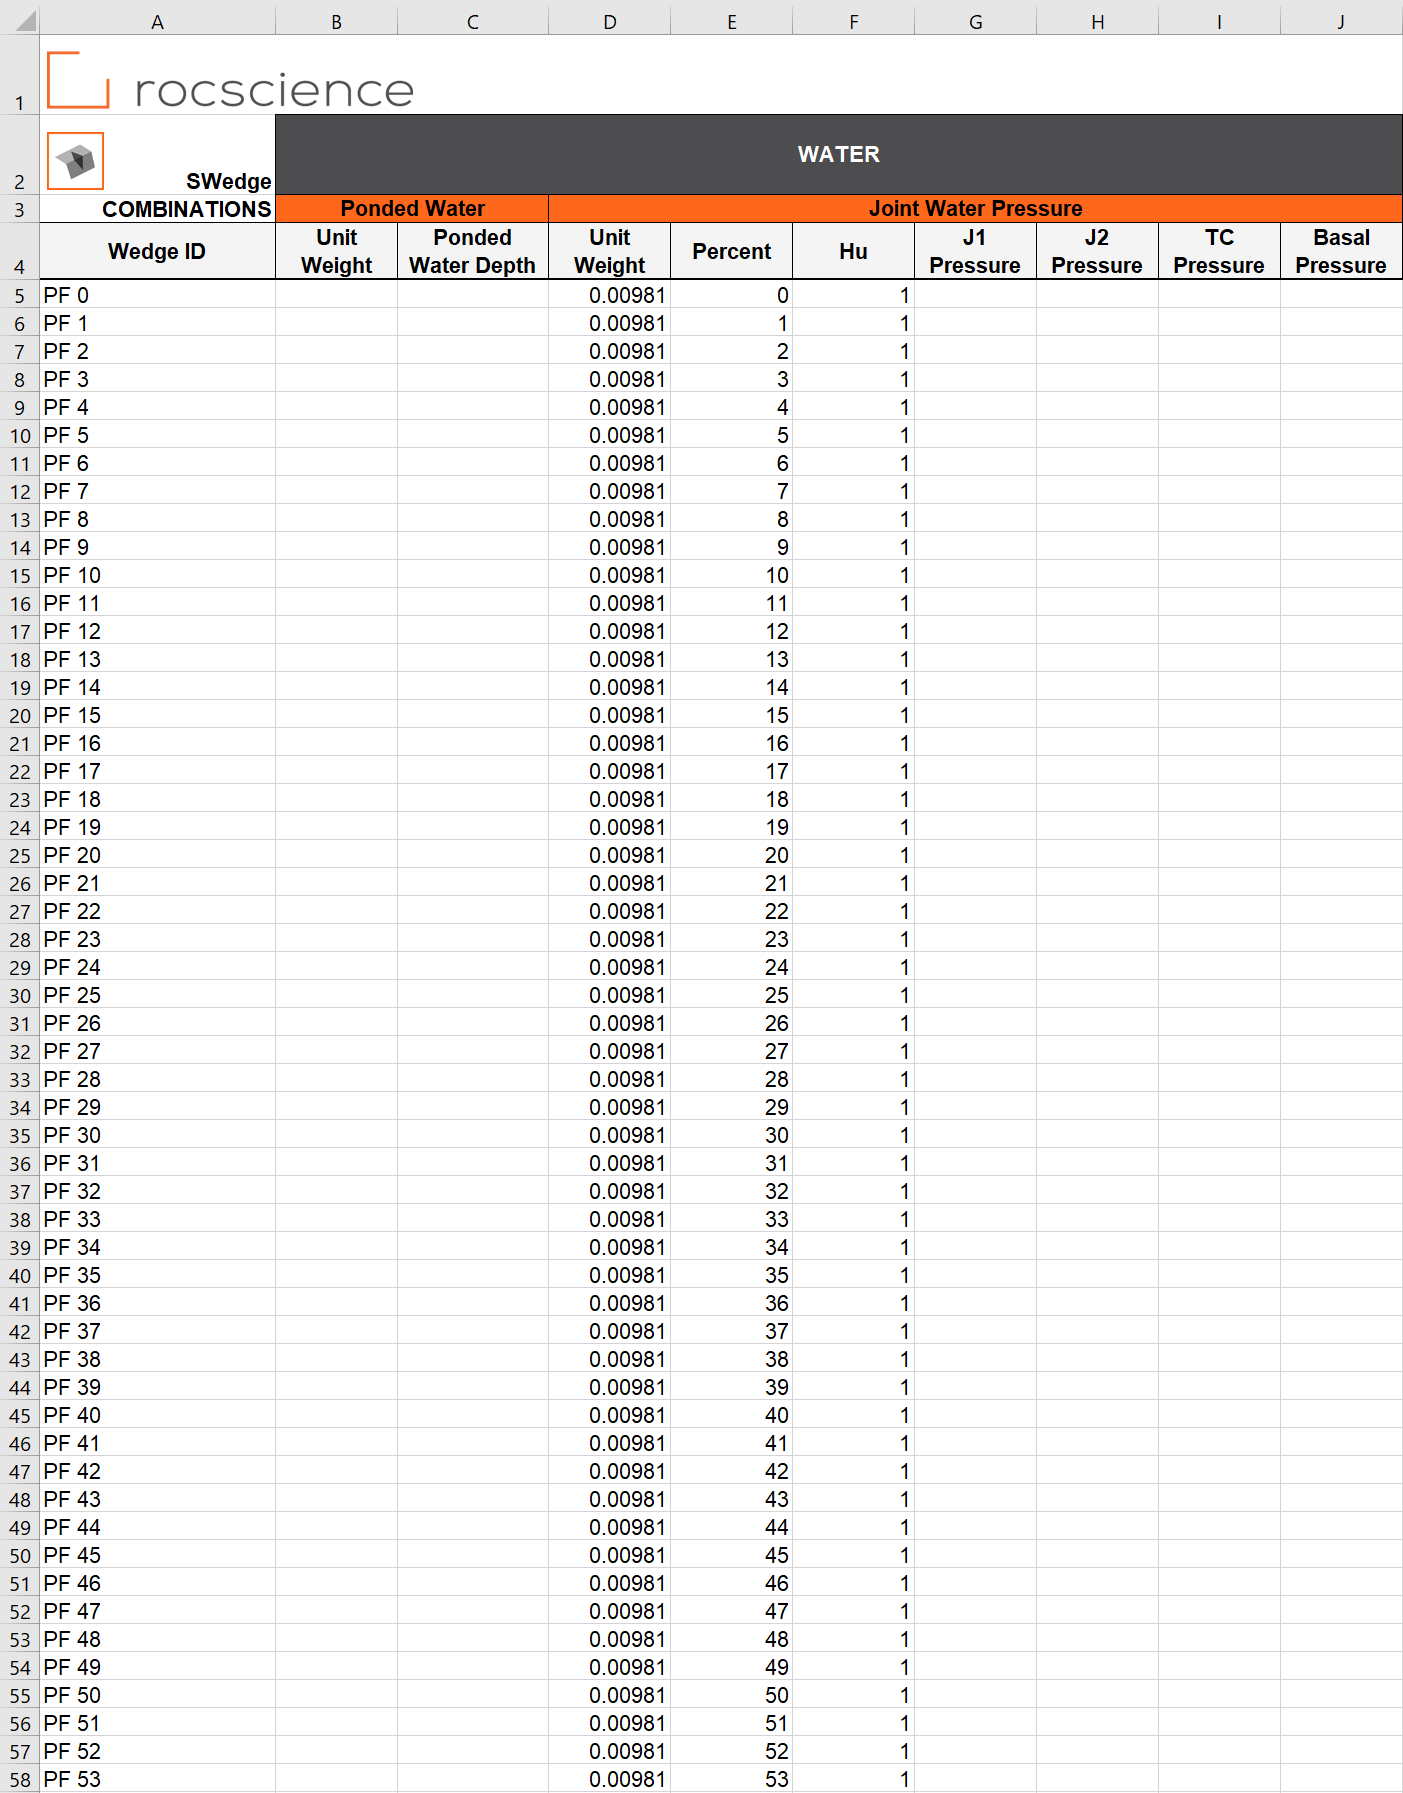Viewport: 1403px width, 1793px height.
Task: Select the Percent value 15 cell
Action: [x=731, y=715]
